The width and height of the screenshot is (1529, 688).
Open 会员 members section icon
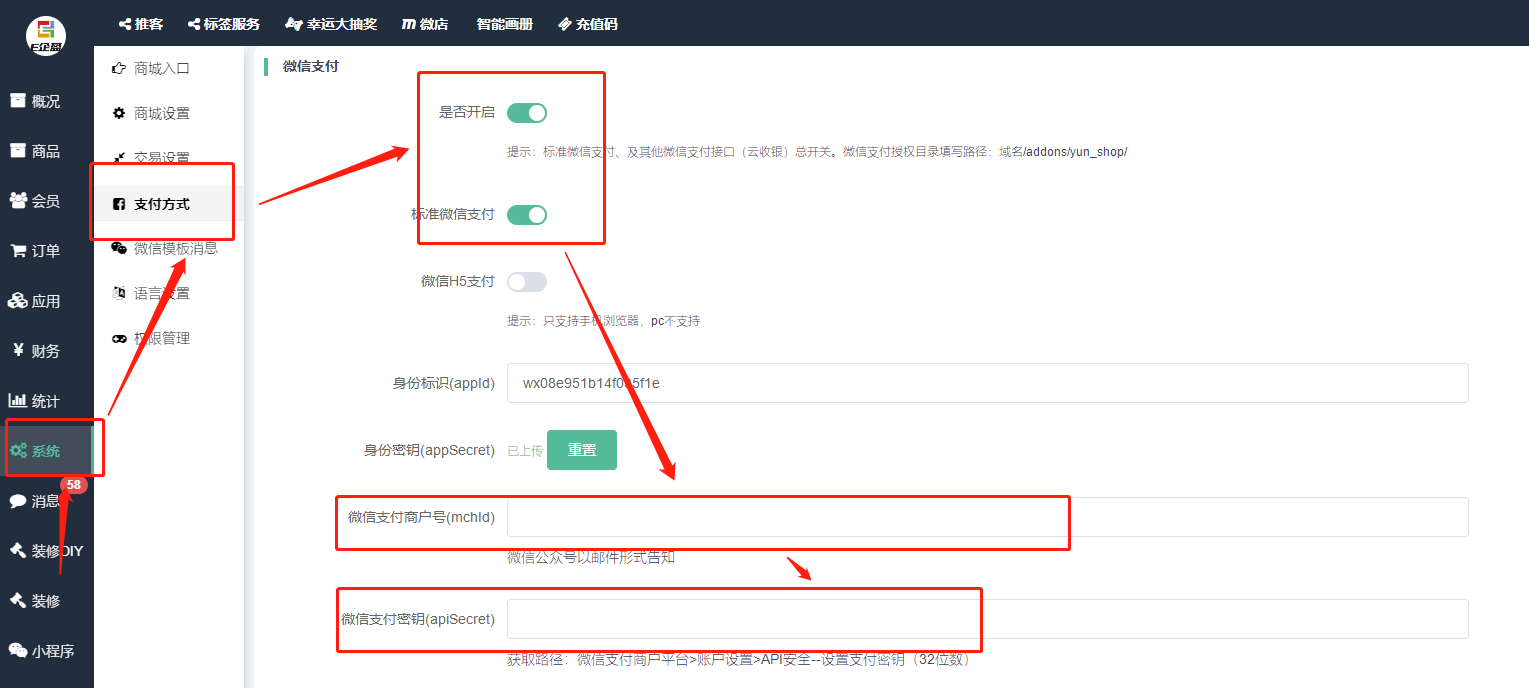pyautogui.click(x=18, y=201)
